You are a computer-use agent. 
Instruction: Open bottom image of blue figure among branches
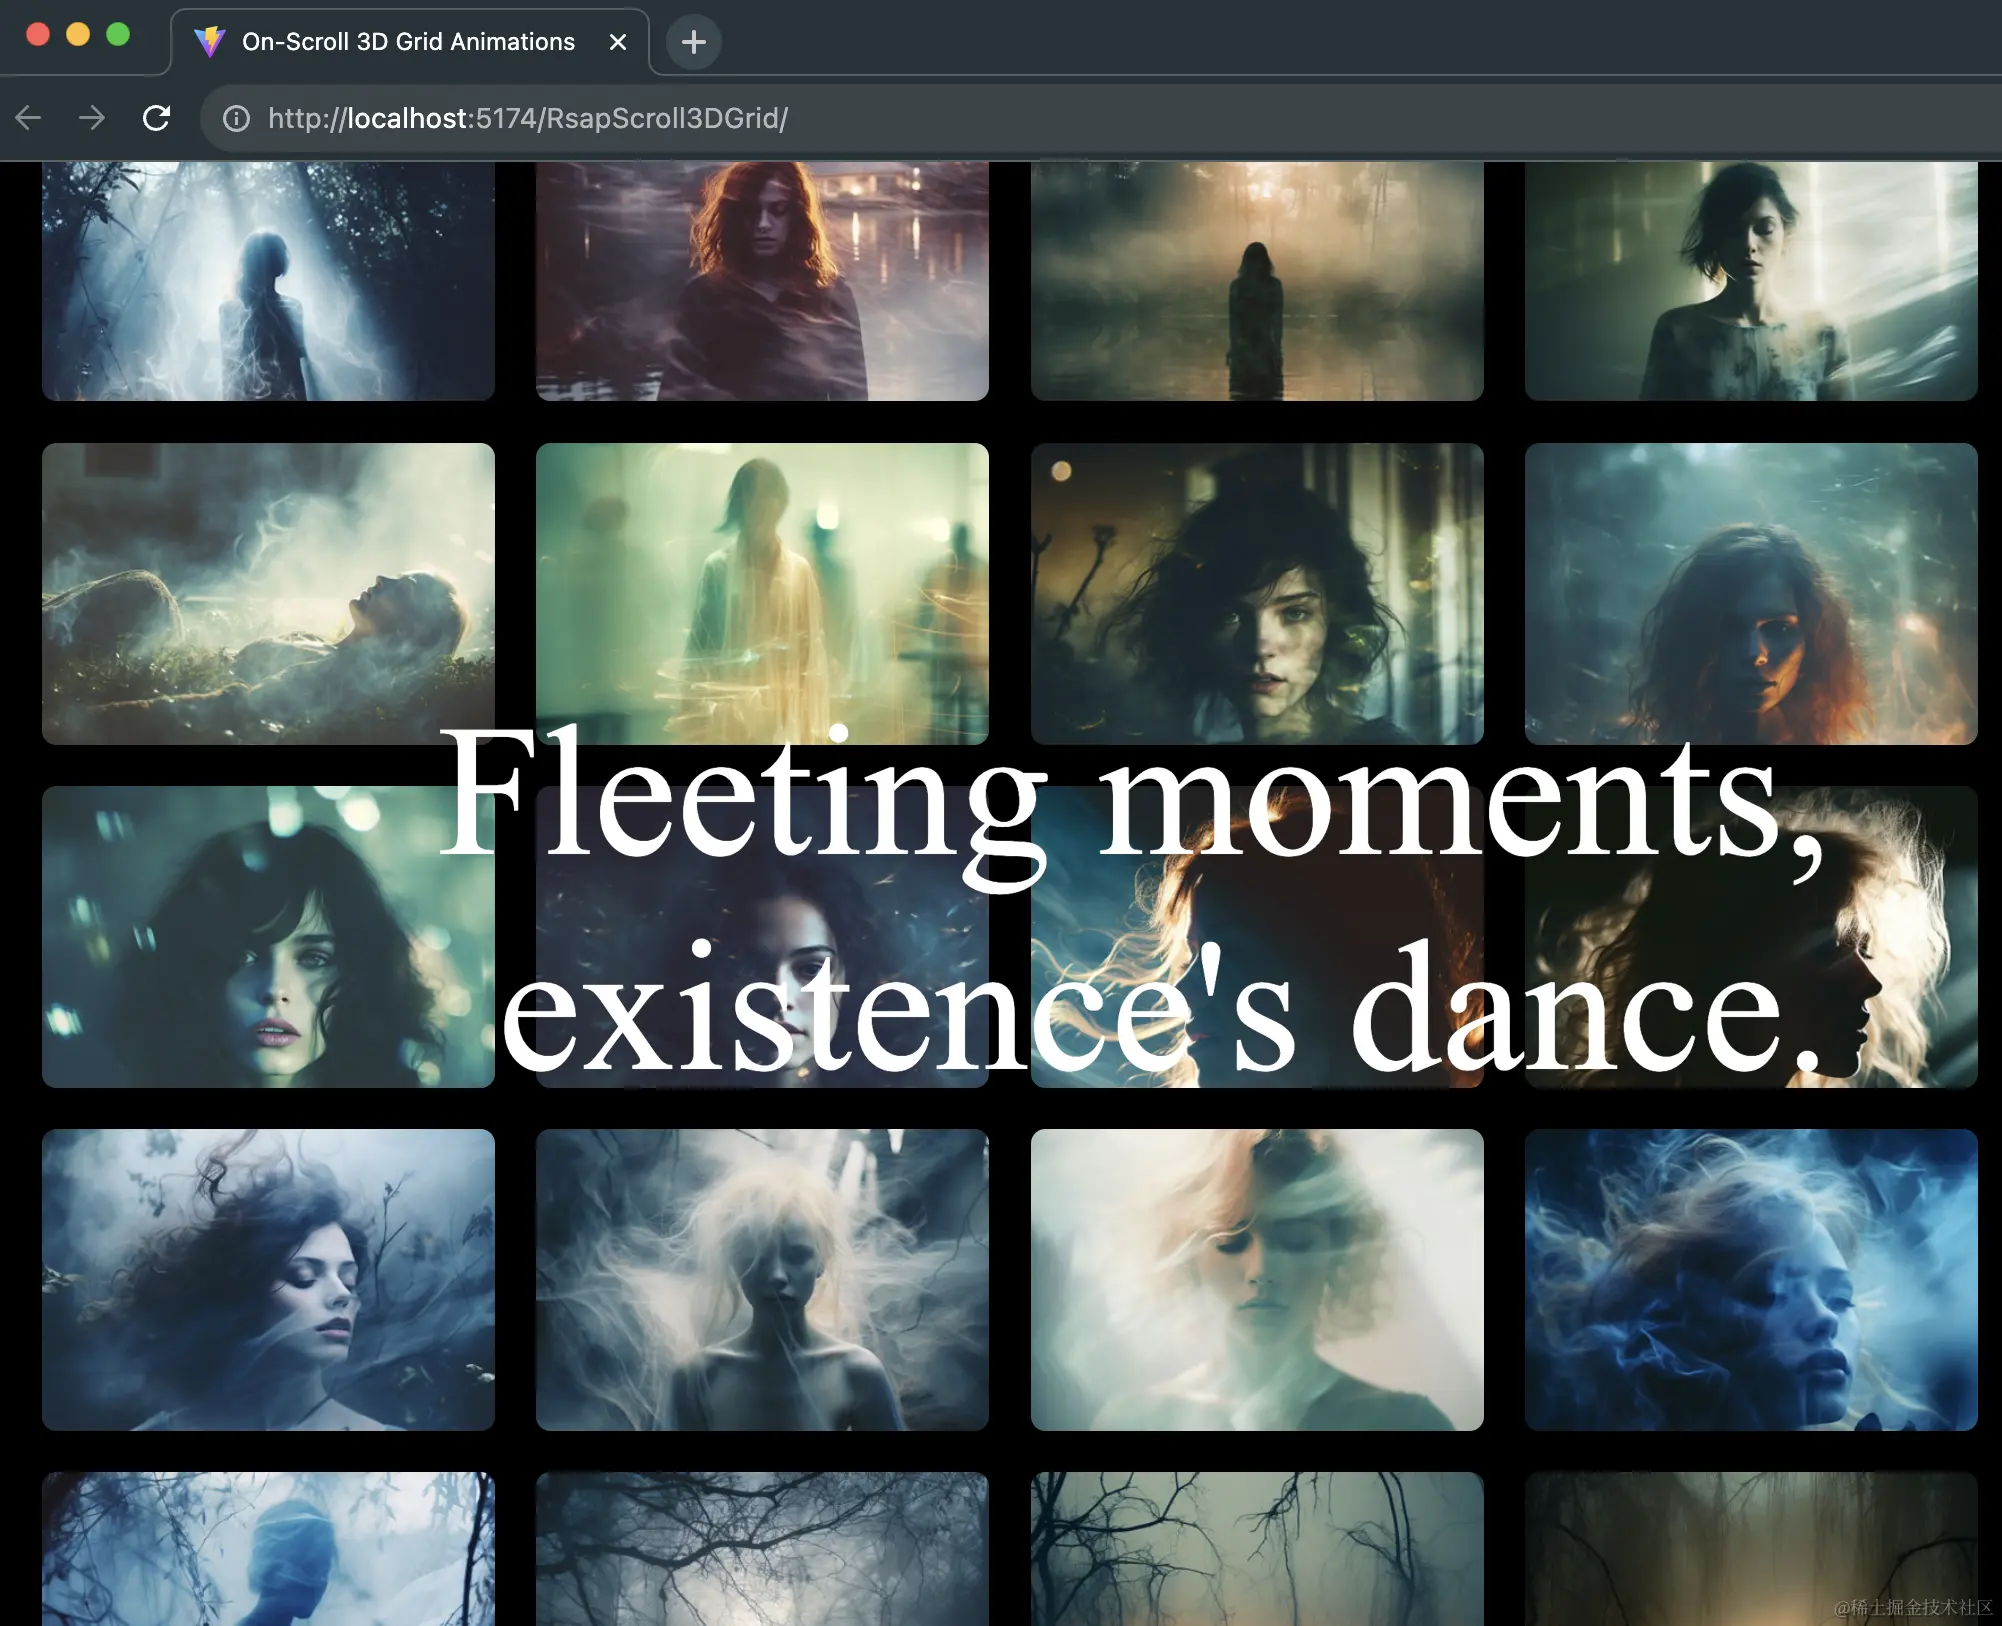[x=268, y=1548]
